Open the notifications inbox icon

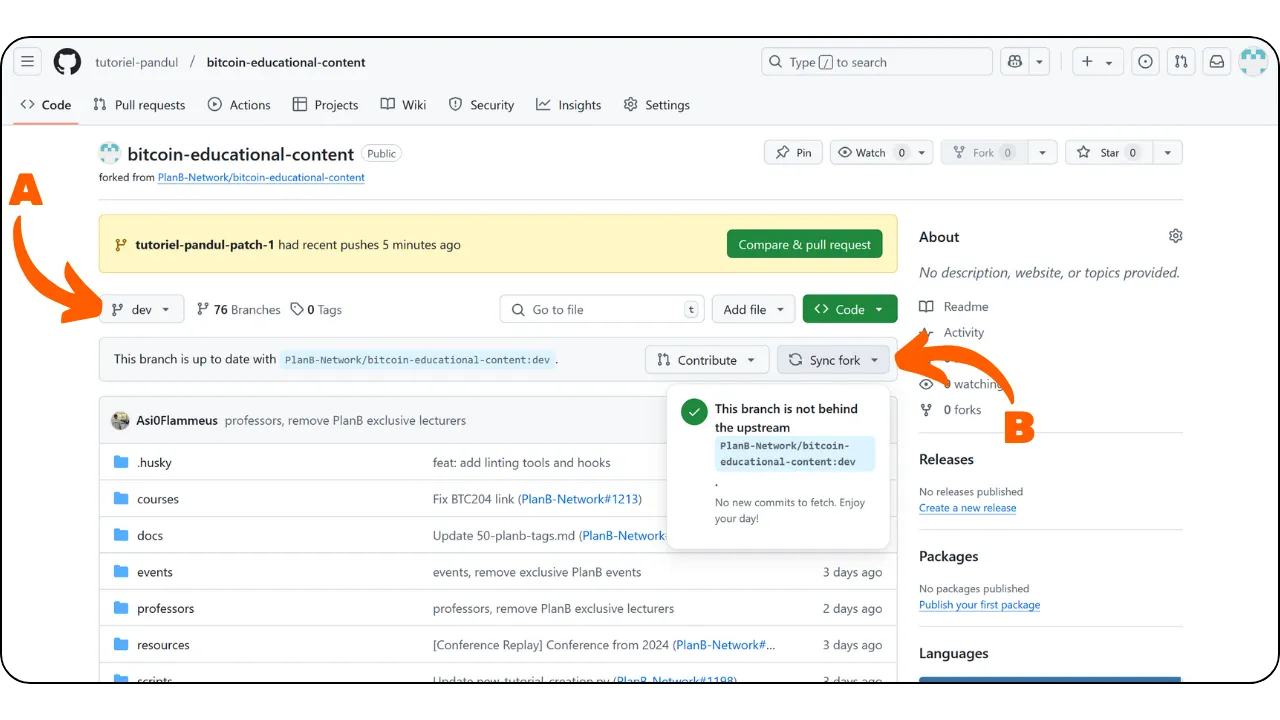pyautogui.click(x=1217, y=62)
